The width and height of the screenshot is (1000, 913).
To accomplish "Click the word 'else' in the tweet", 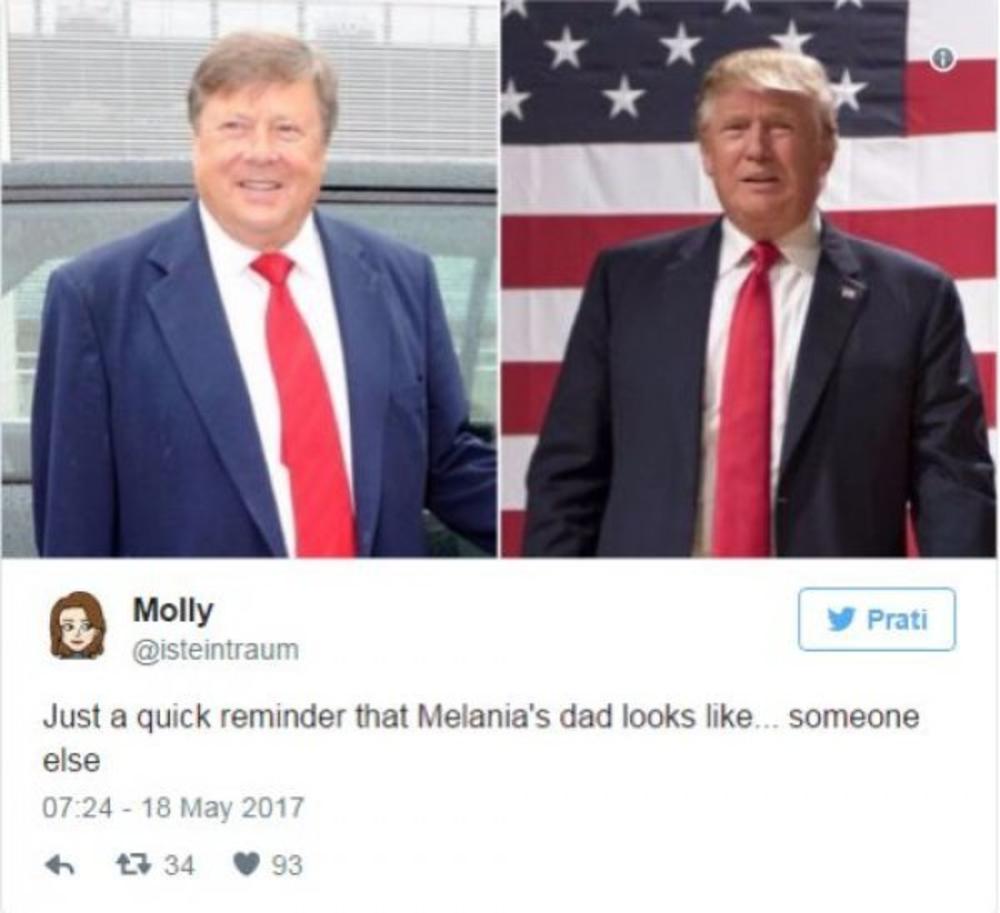I will [71, 761].
